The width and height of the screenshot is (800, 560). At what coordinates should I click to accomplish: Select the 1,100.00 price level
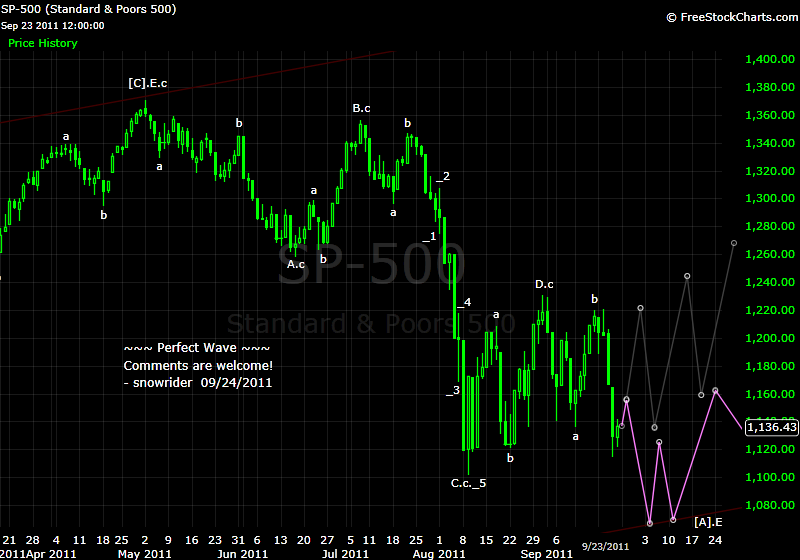click(770, 477)
